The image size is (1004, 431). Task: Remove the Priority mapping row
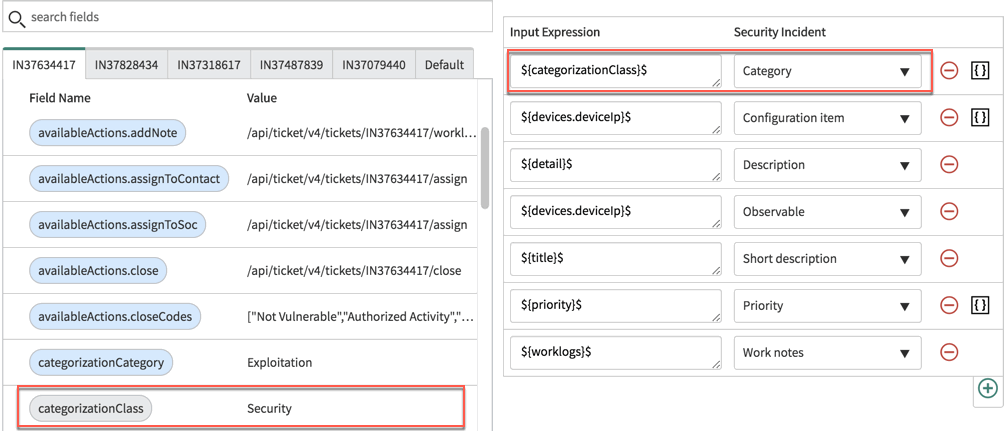coord(948,305)
